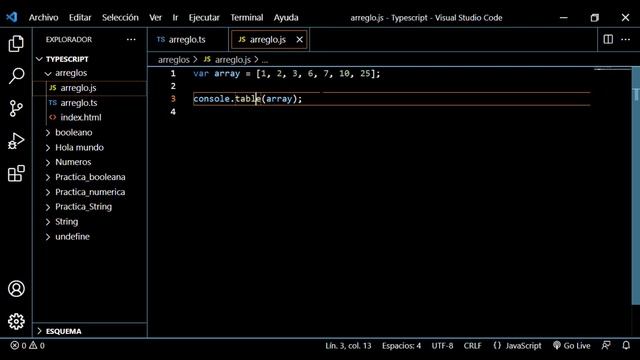The width and height of the screenshot is (640, 360).
Task: Click arreglo.js in the breadcrumb
Action: 233,60
